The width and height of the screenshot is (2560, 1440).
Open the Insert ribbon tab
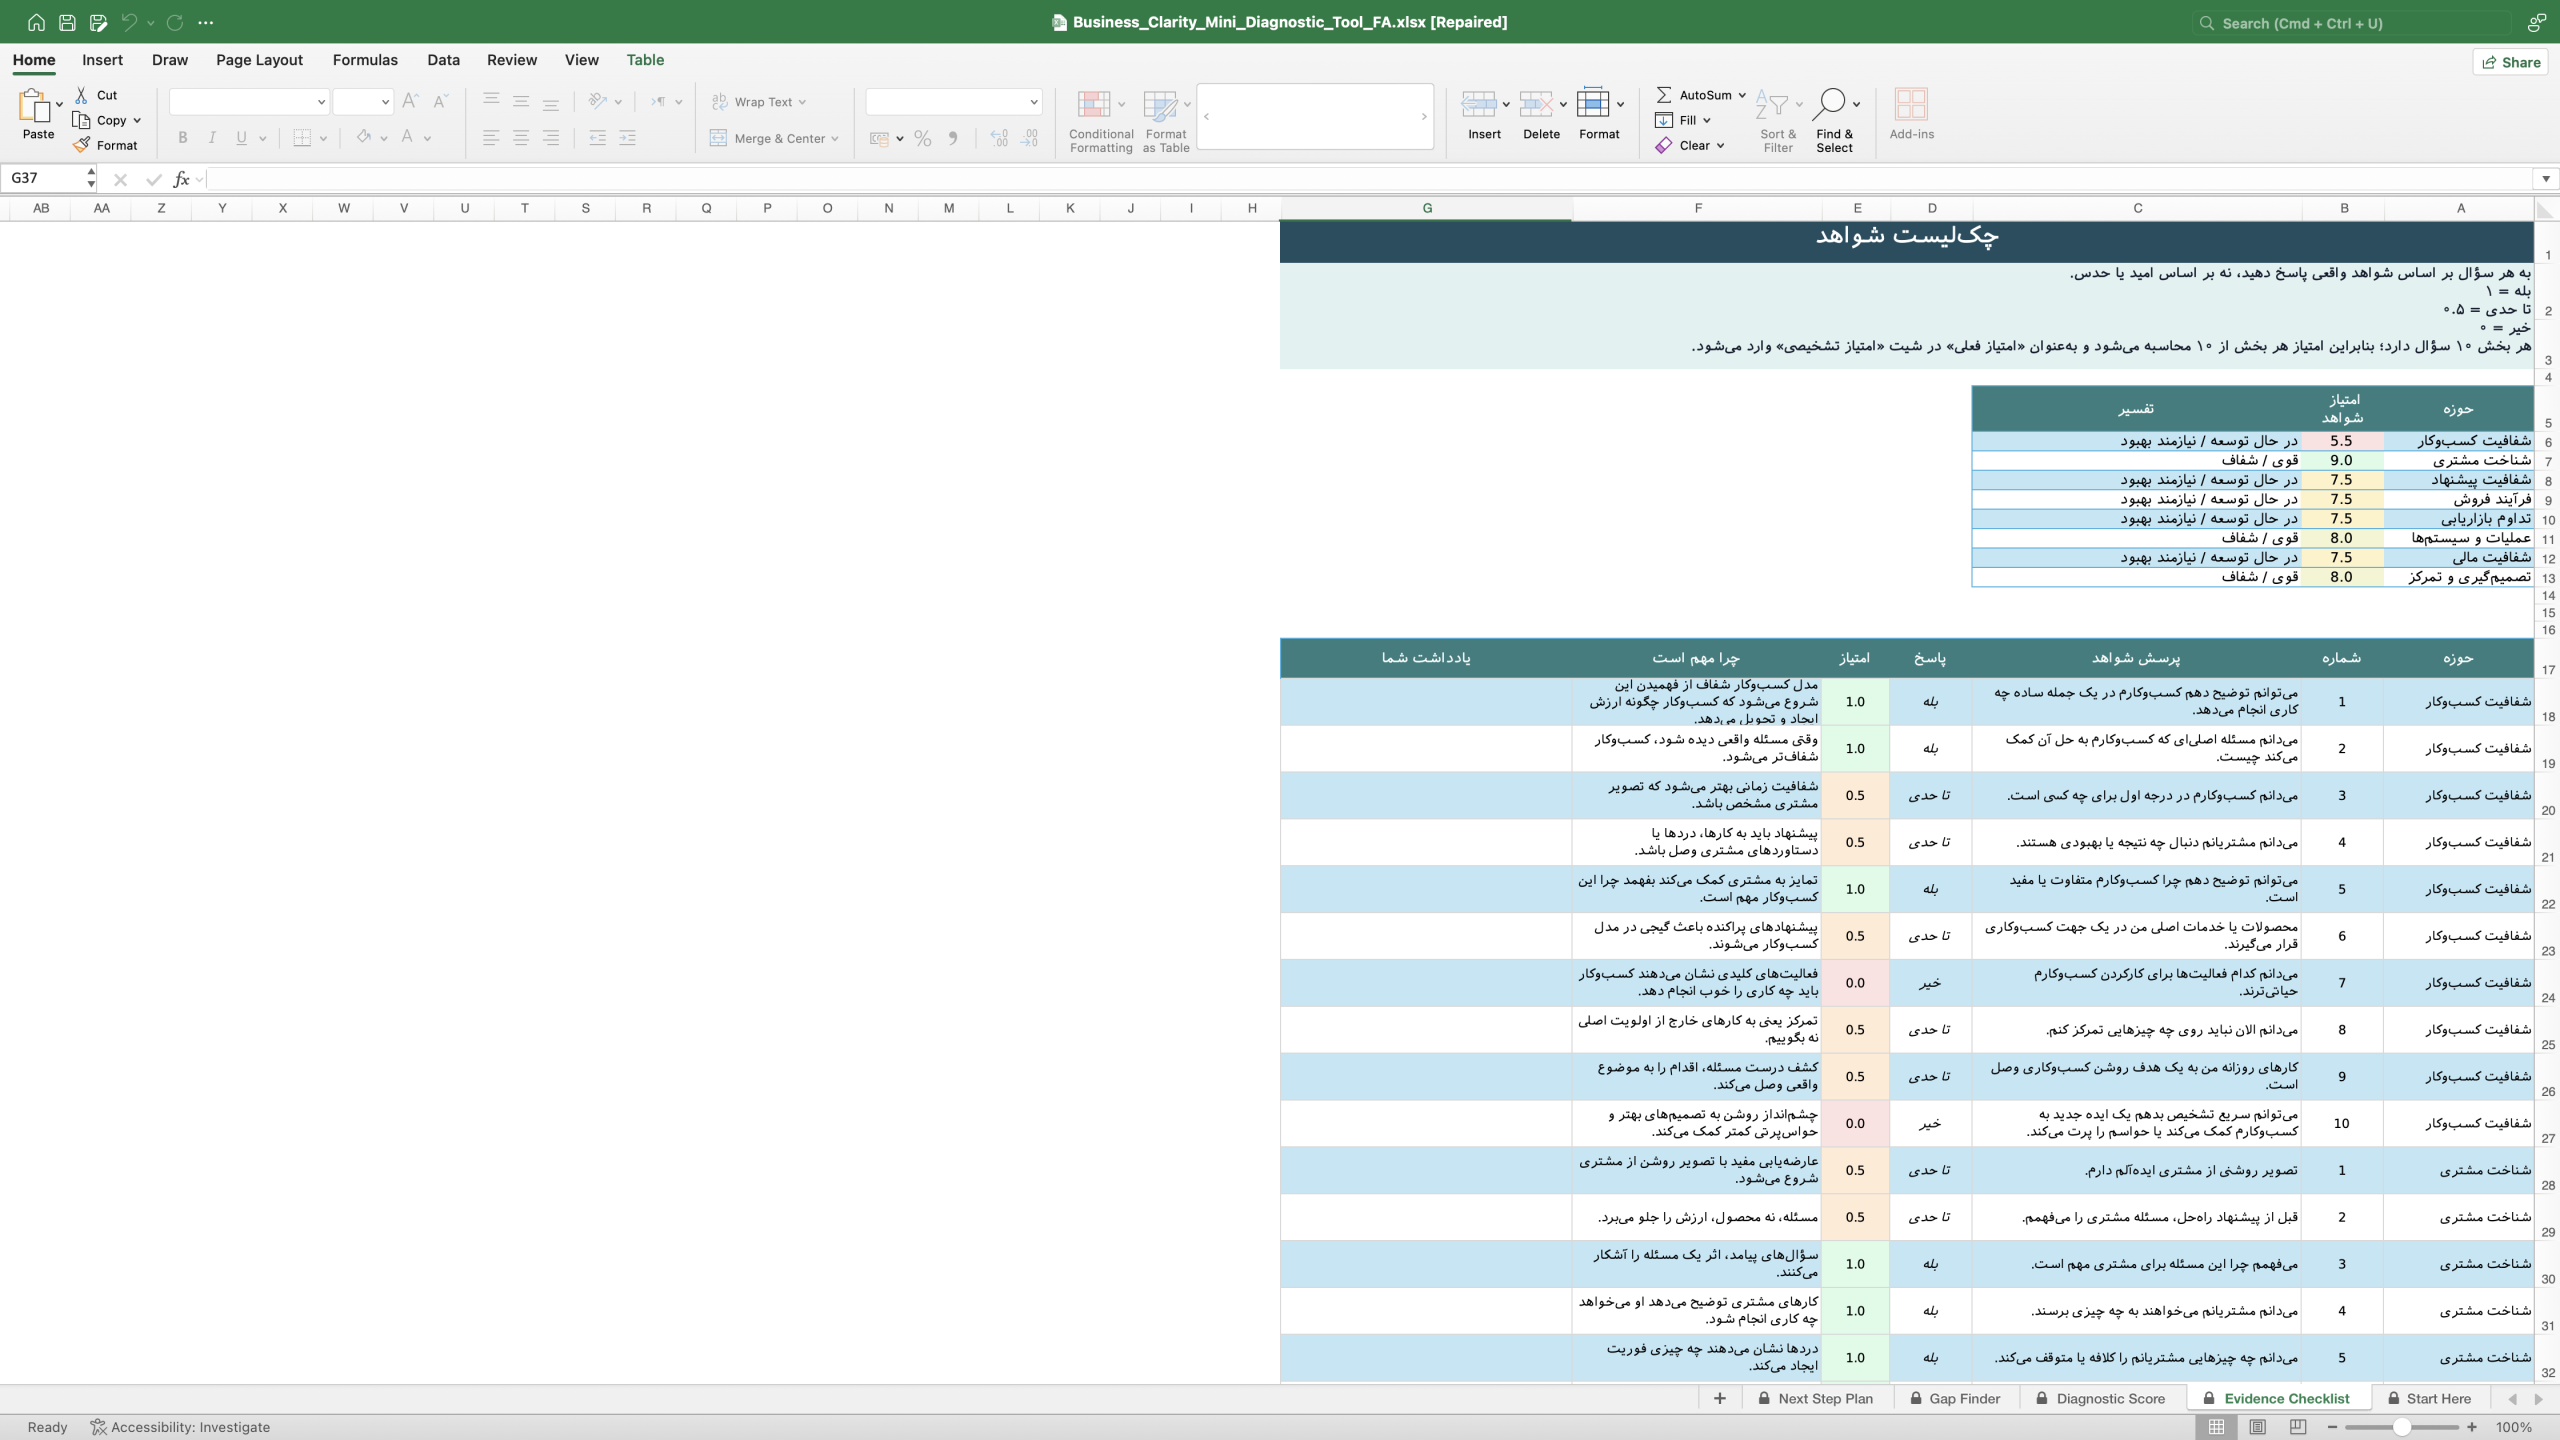click(x=102, y=60)
